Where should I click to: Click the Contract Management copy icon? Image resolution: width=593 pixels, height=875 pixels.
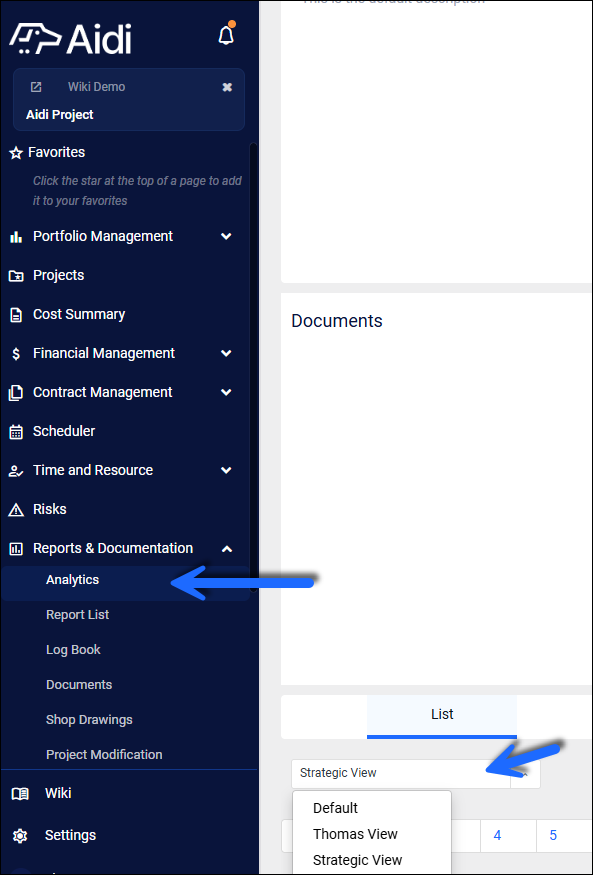(16, 393)
